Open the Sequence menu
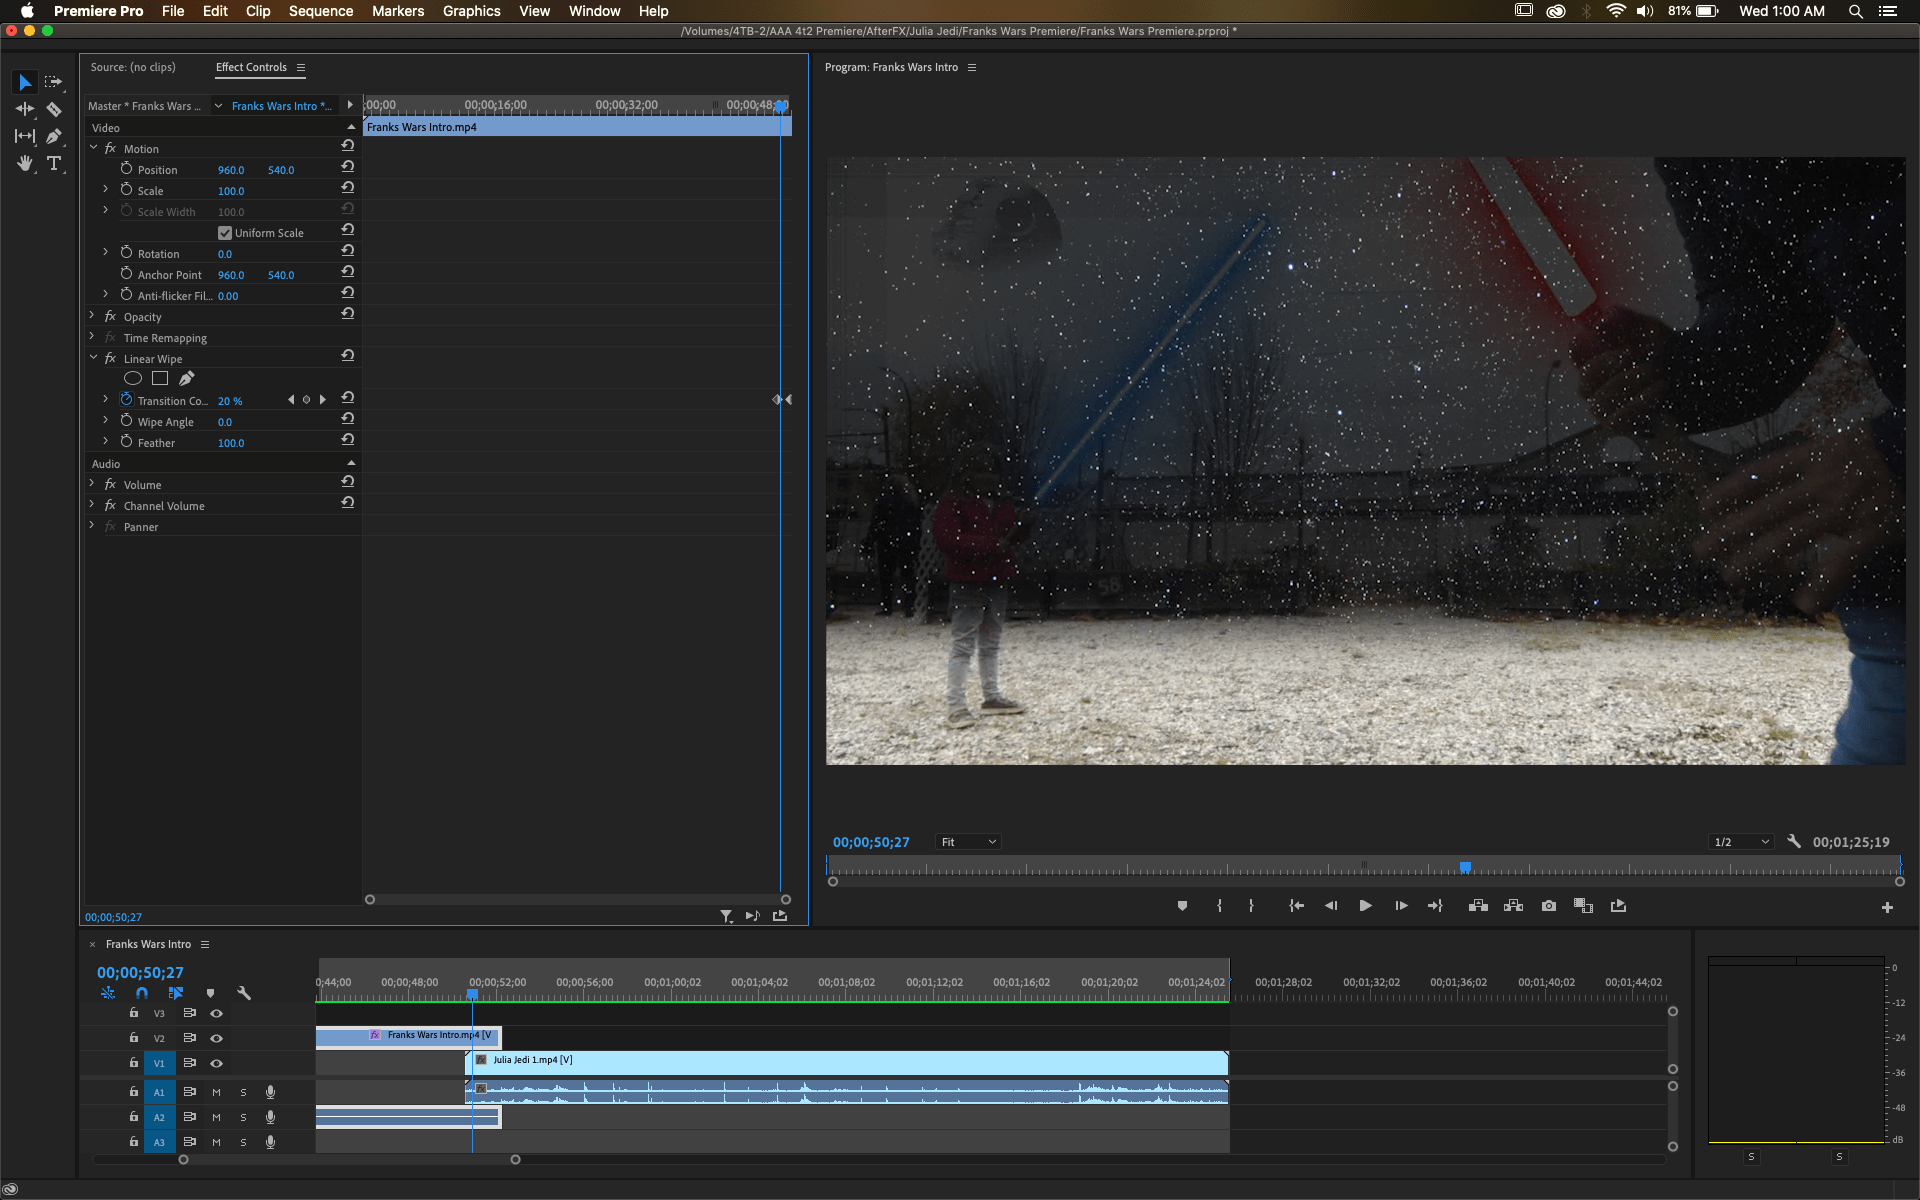The width and height of the screenshot is (1920, 1200). pos(320,11)
